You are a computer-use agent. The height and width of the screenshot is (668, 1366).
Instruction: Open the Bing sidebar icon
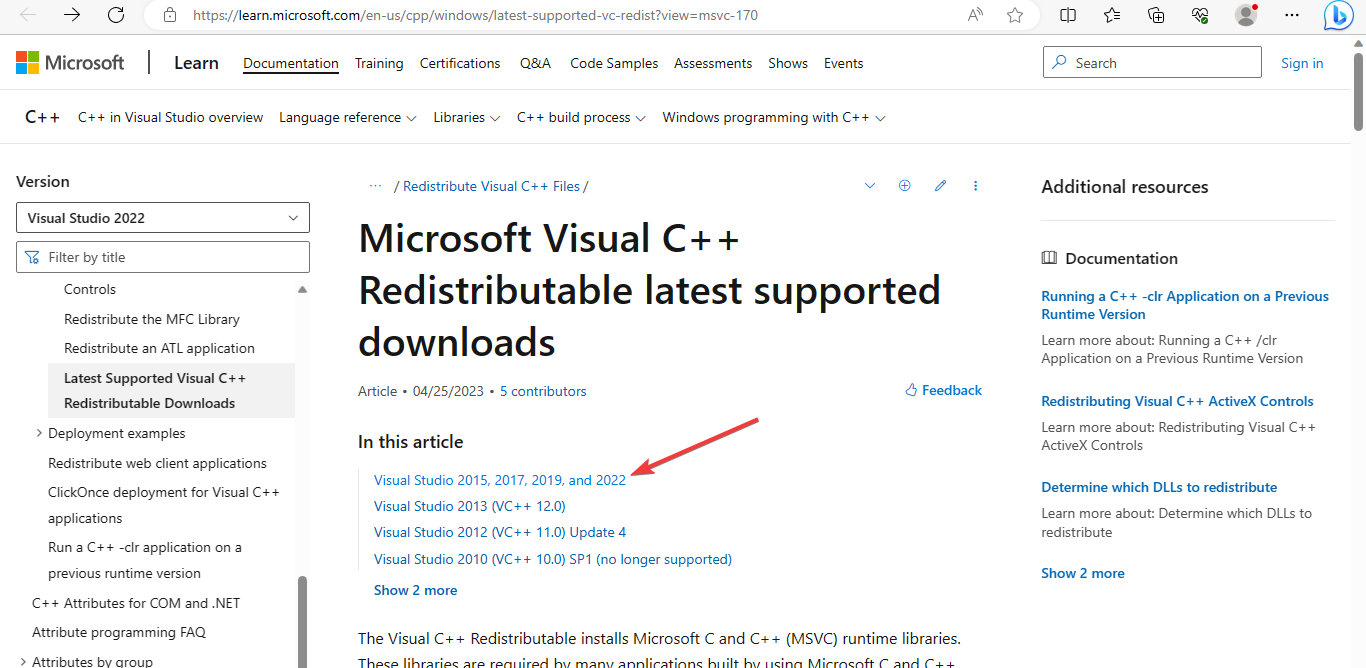tap(1339, 15)
